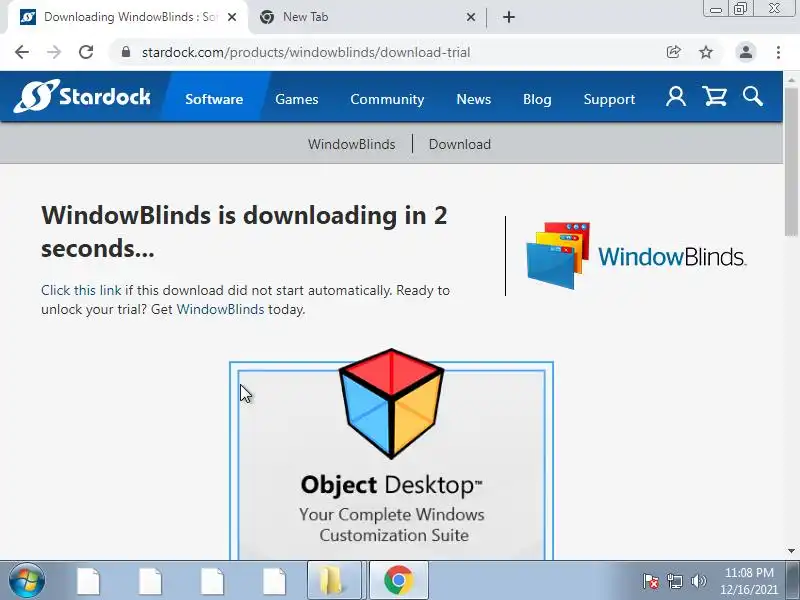This screenshot has width=800, height=600.
Task: Open the Community menu
Action: 387,98
